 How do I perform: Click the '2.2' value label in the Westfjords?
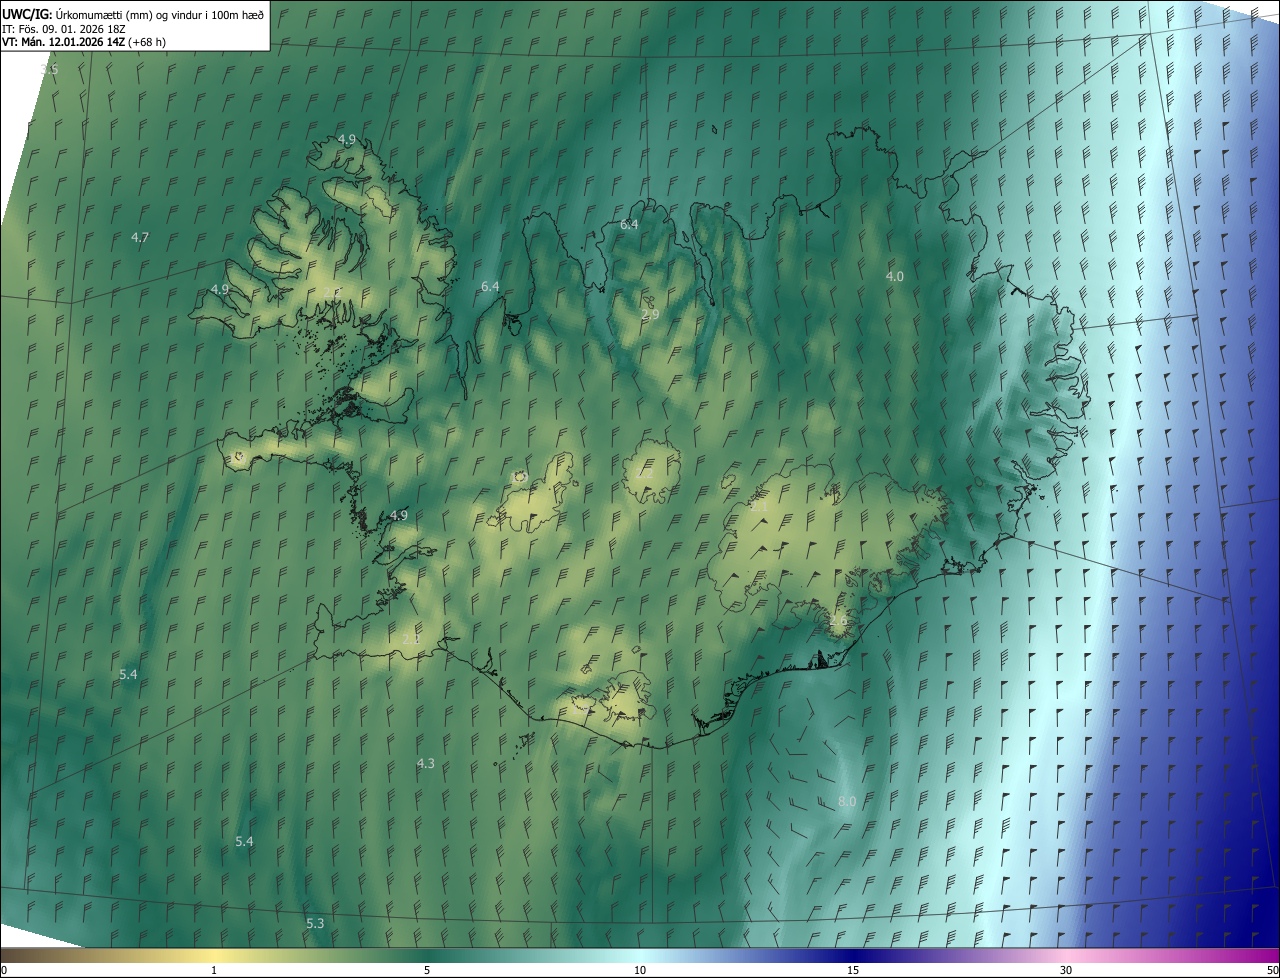tap(333, 293)
